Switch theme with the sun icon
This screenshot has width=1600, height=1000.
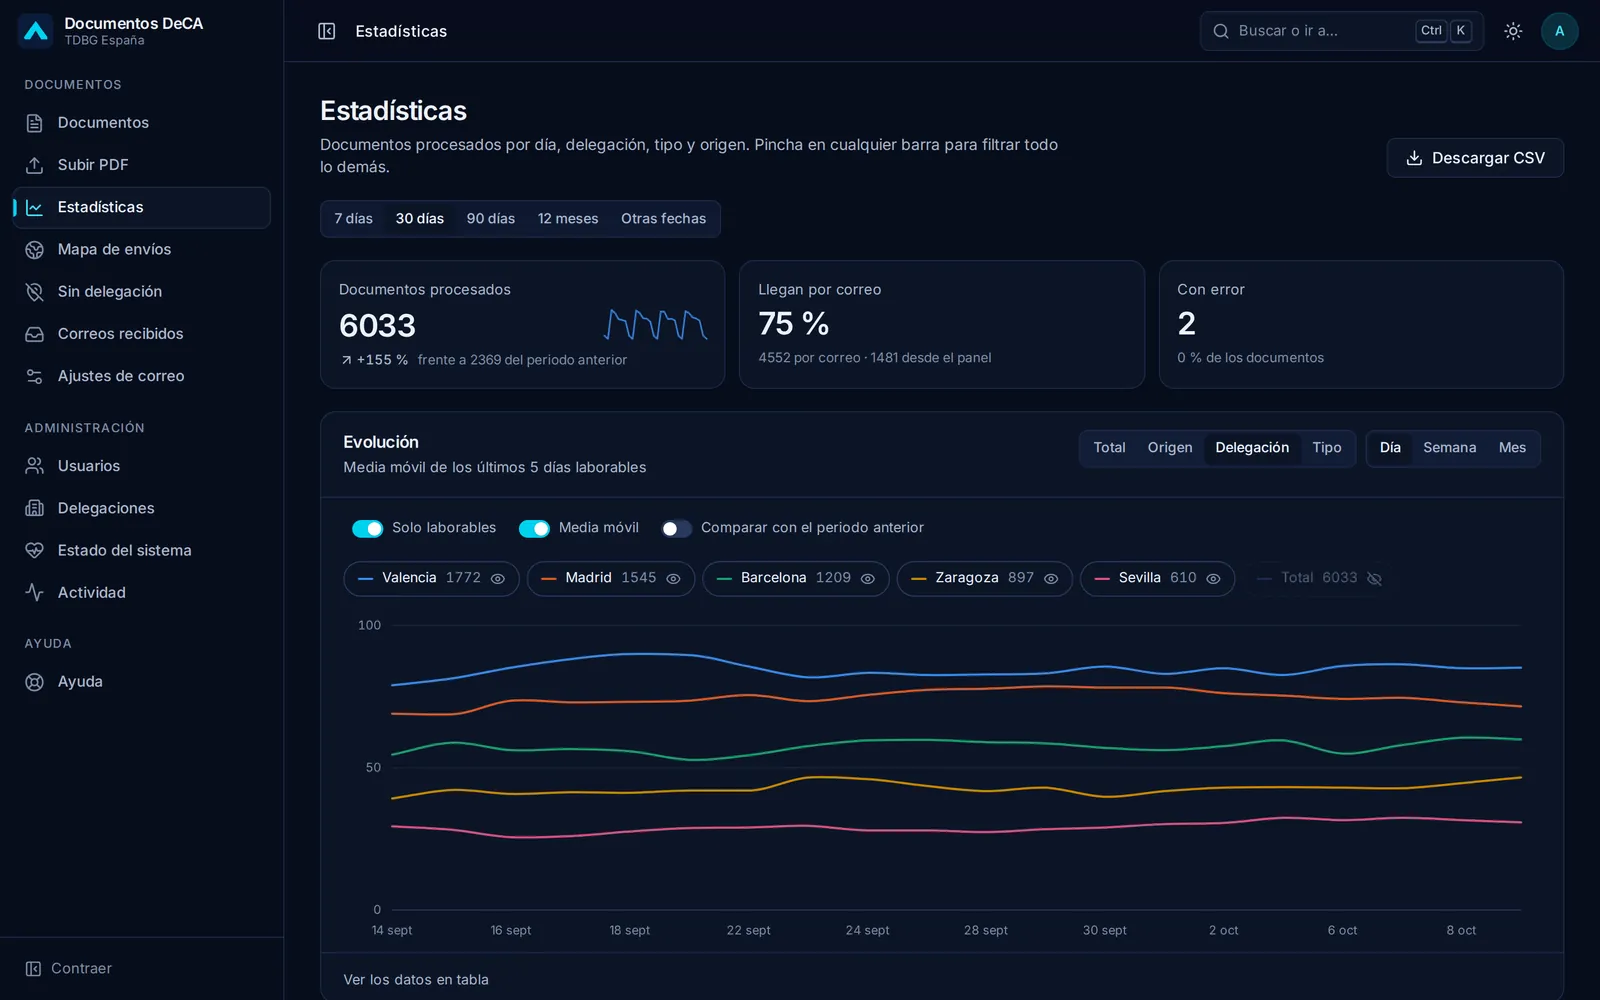(1513, 31)
